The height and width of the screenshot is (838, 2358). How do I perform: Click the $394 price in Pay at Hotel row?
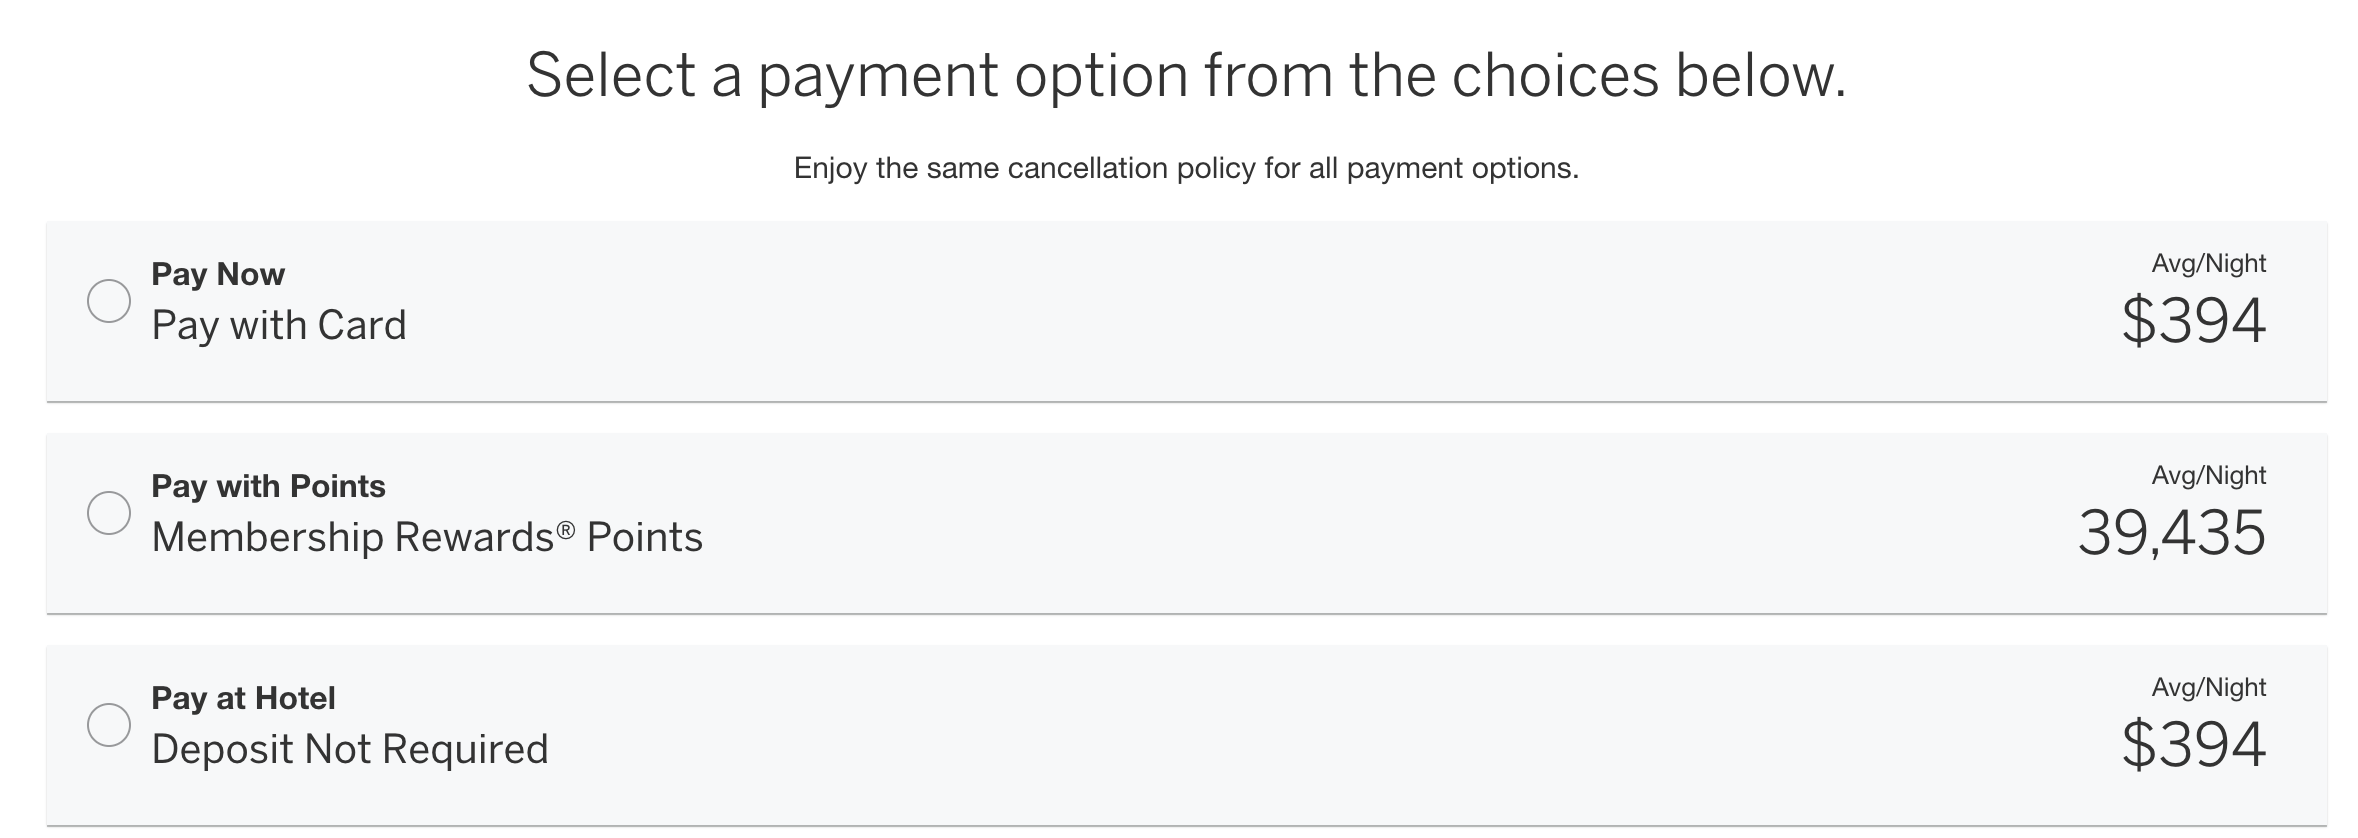pyautogui.click(x=2193, y=746)
